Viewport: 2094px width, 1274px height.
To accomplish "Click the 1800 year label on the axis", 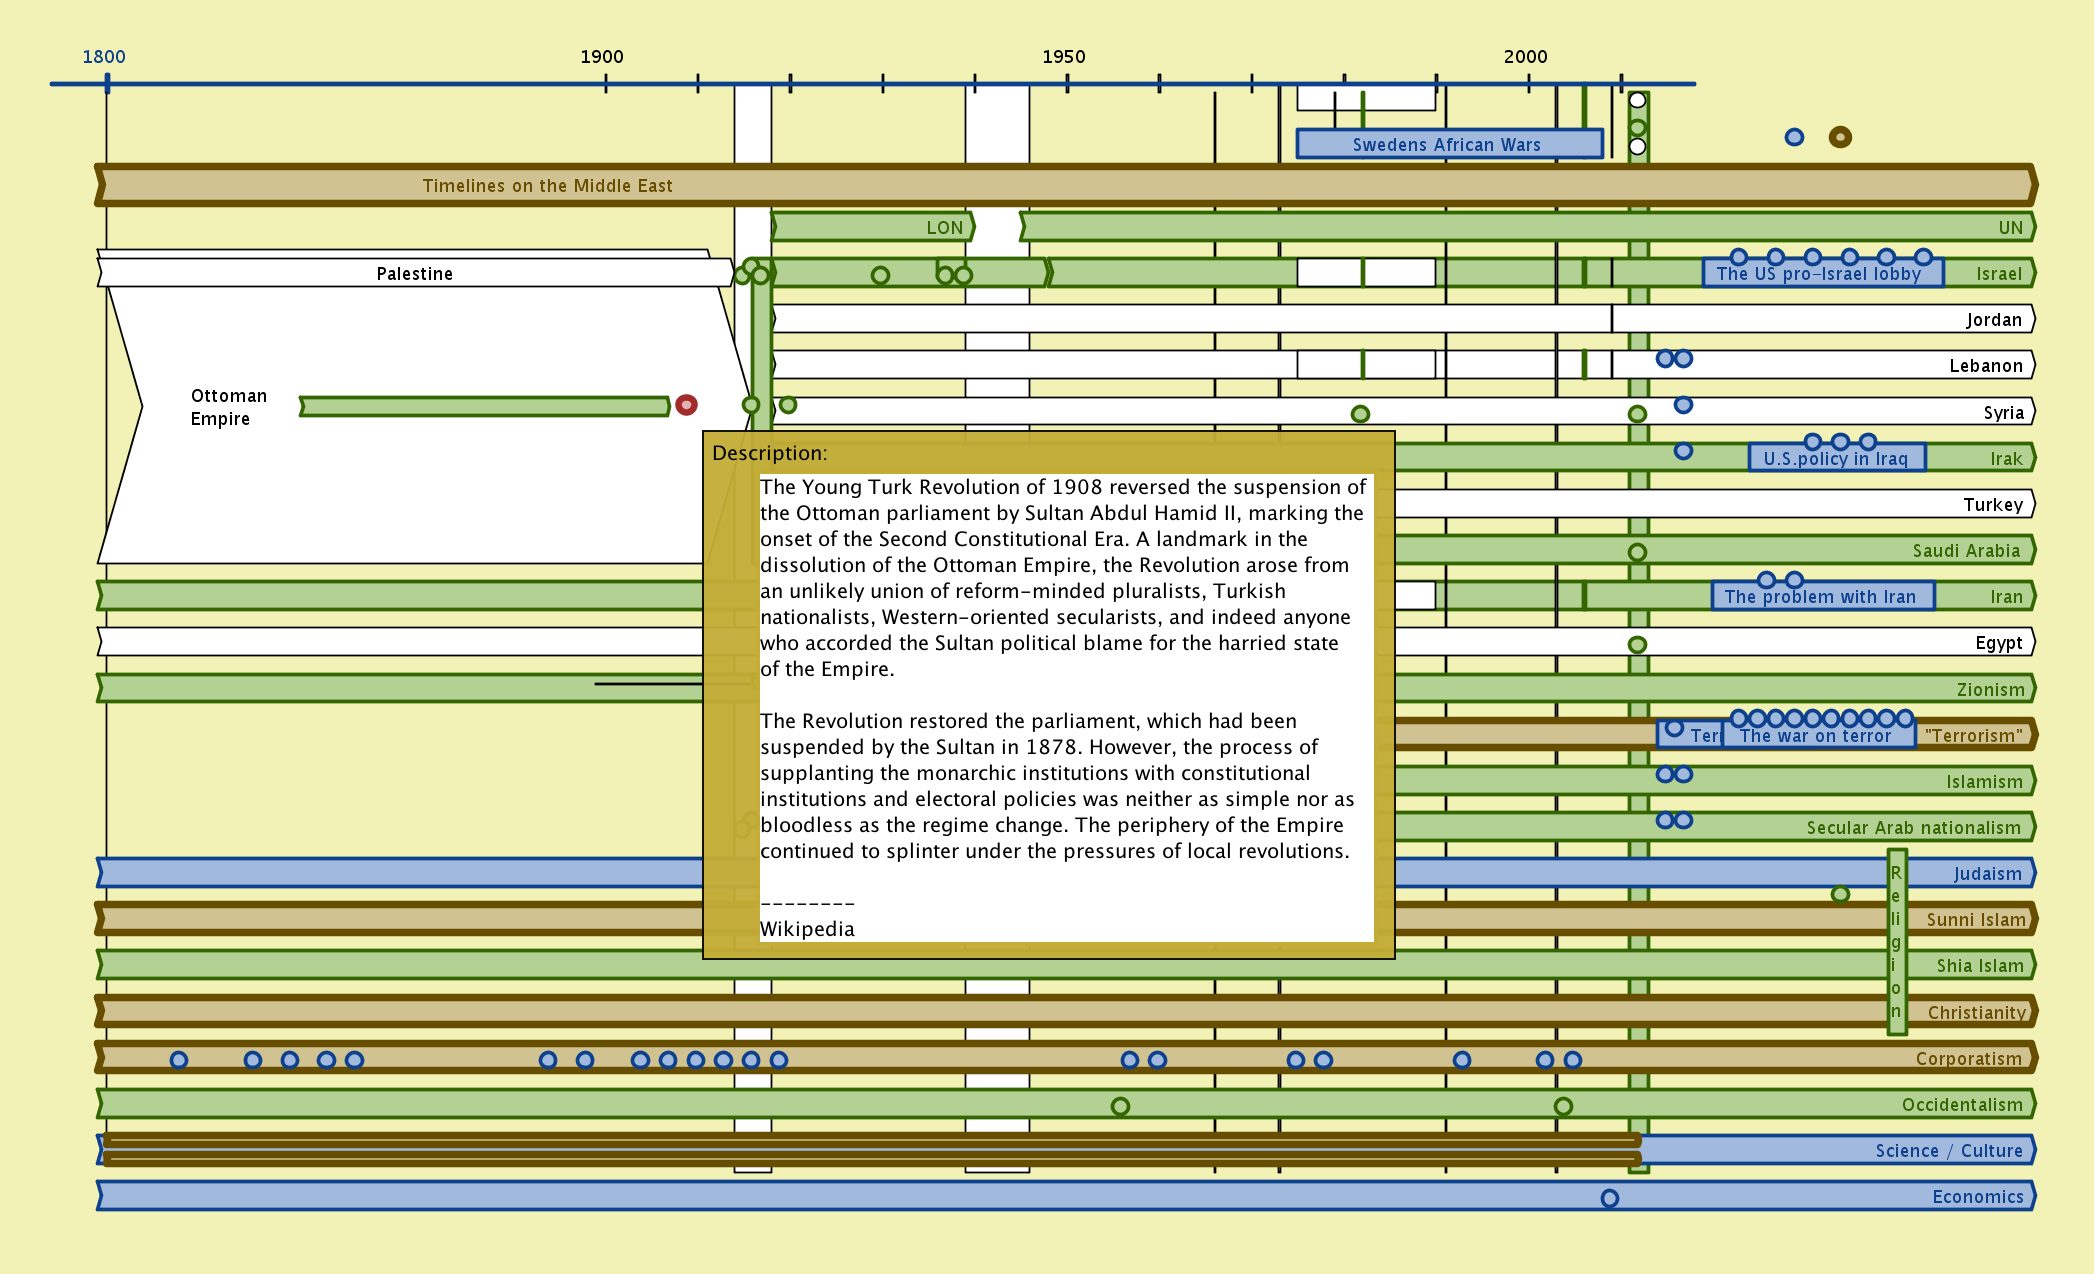I will tap(104, 57).
